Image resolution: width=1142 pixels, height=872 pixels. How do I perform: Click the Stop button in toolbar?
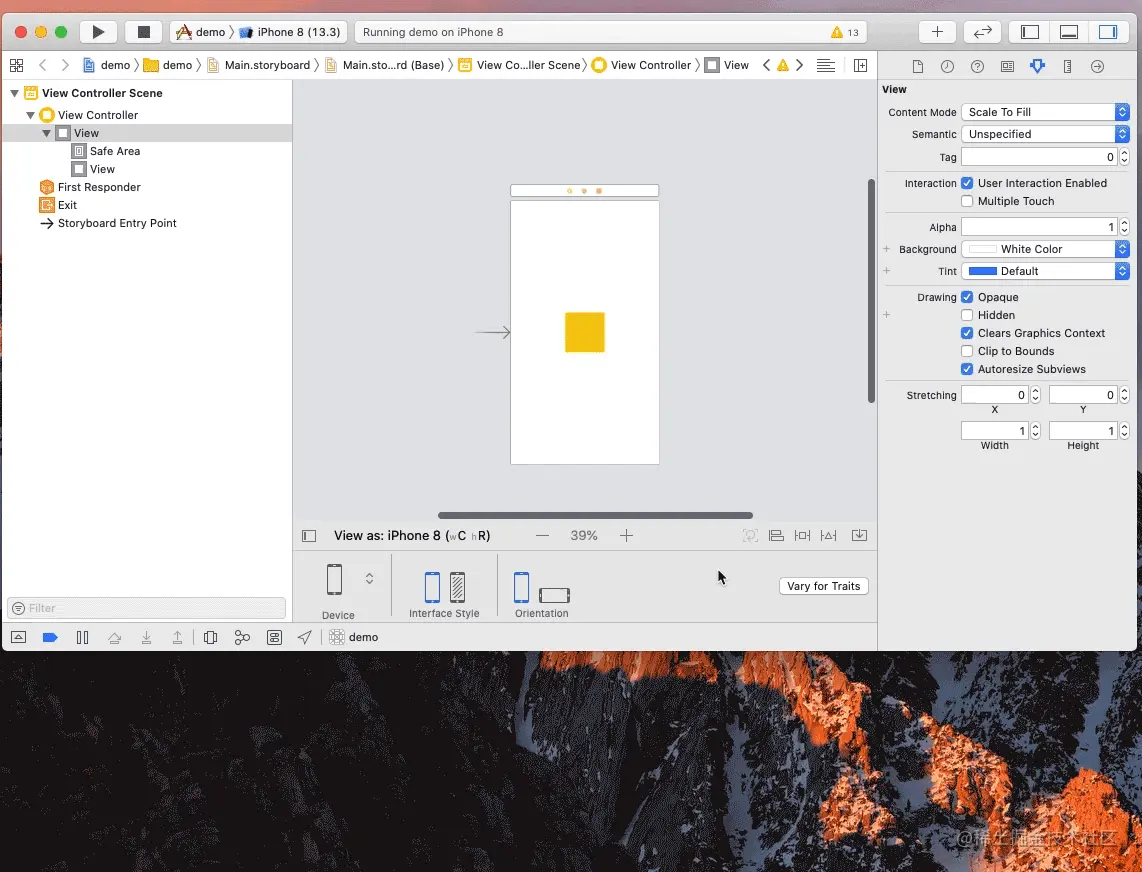click(143, 32)
